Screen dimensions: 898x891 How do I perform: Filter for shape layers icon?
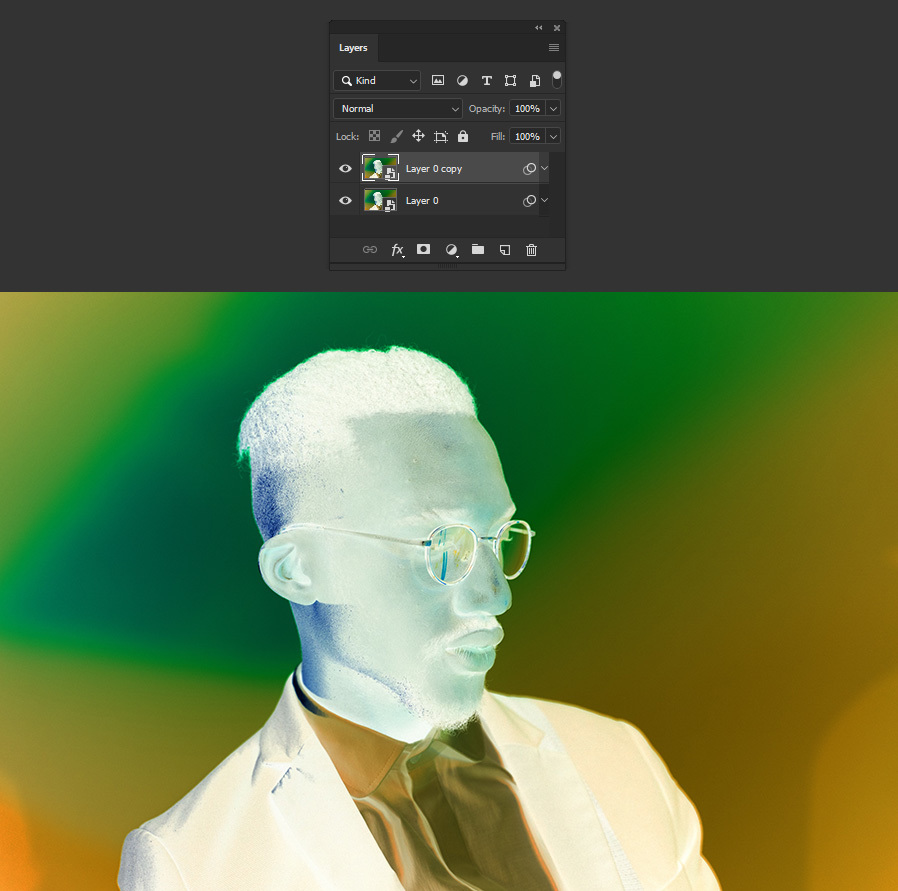point(510,80)
